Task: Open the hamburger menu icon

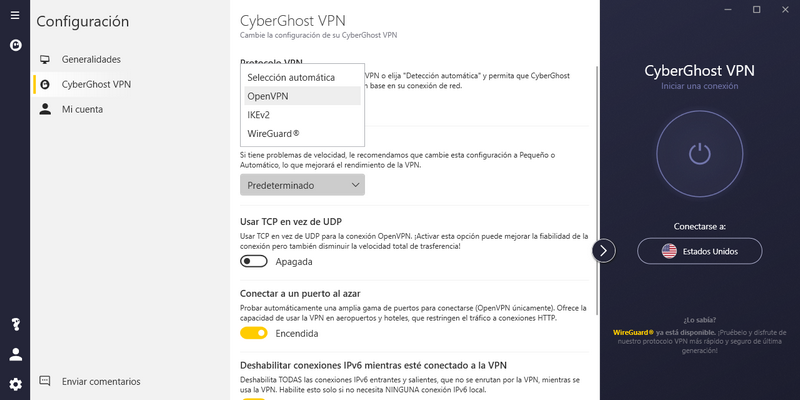Action: (15, 15)
